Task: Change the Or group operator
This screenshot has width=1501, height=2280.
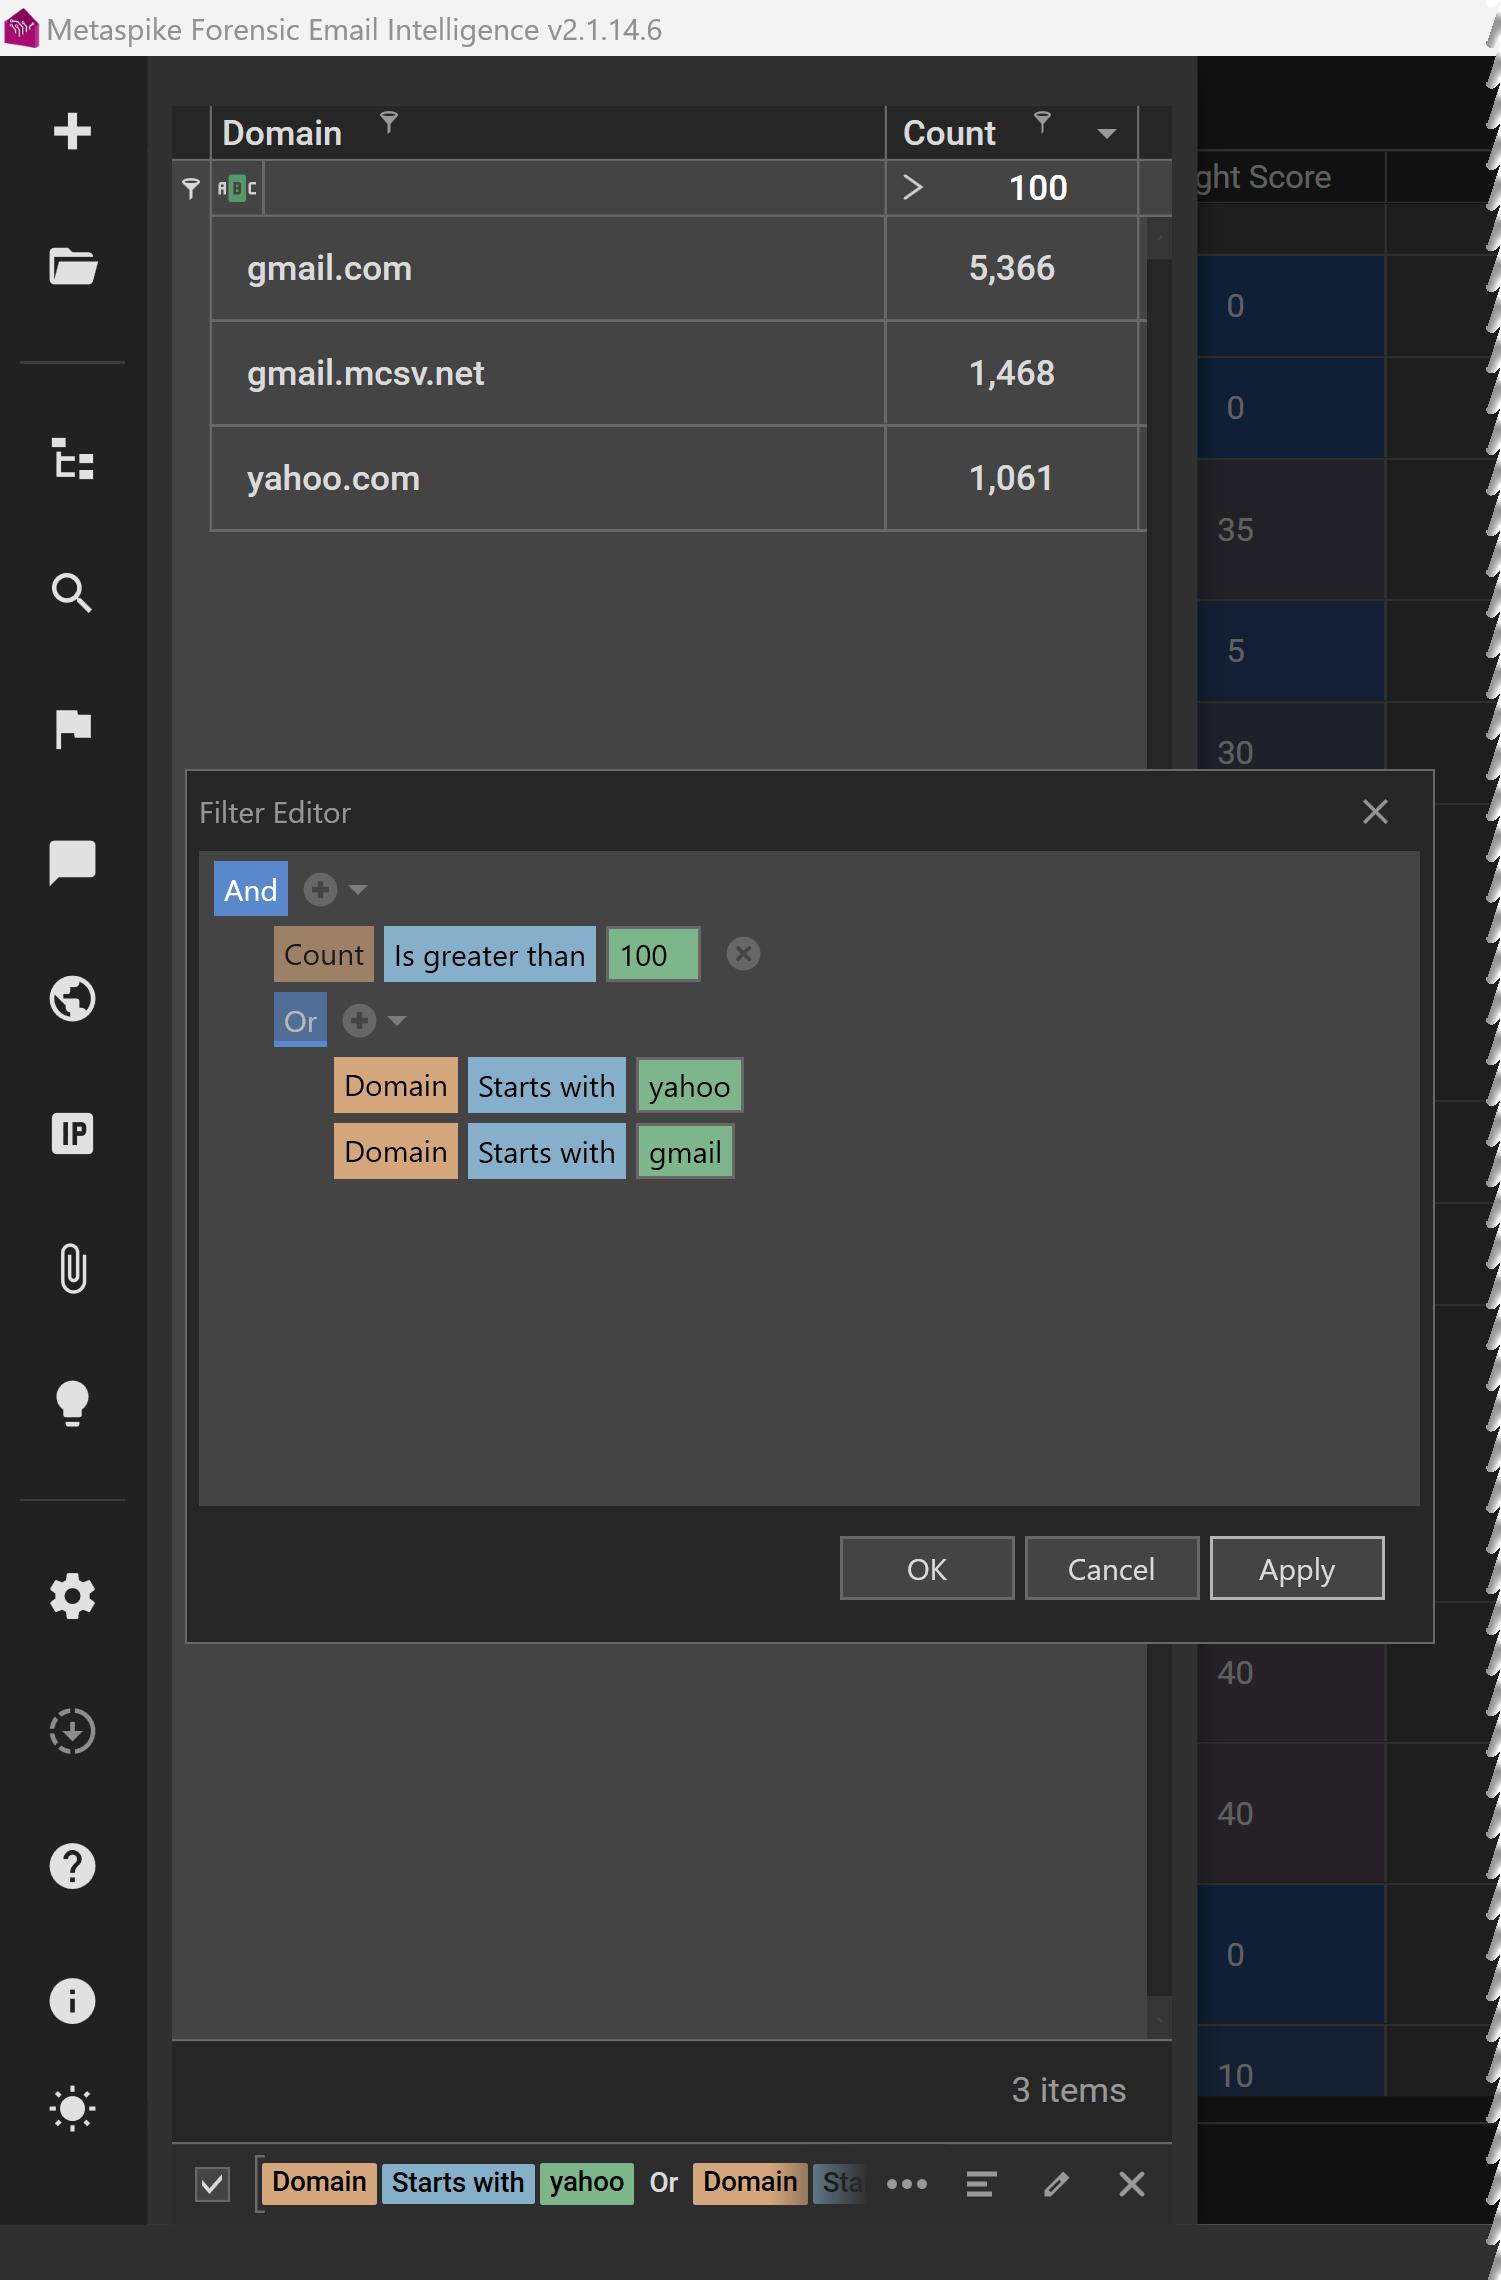Action: point(300,1020)
